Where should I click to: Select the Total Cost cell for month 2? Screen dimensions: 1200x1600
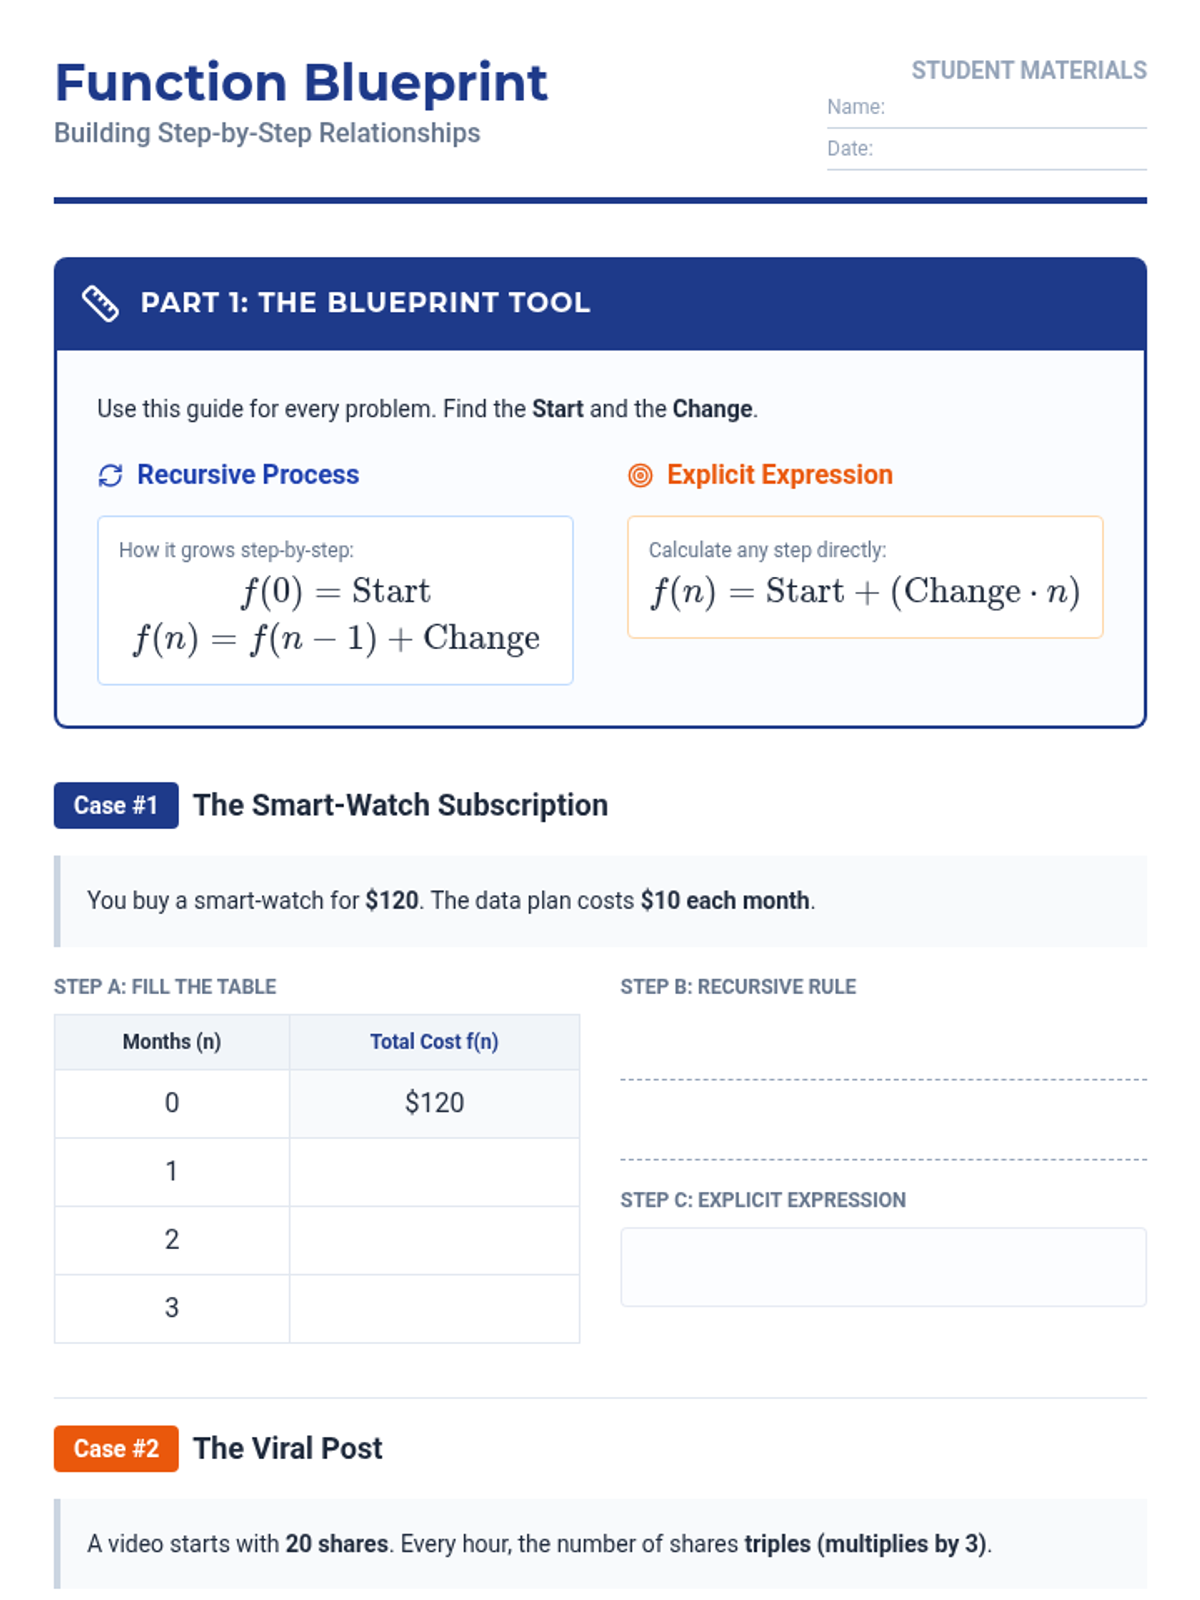(x=434, y=1240)
